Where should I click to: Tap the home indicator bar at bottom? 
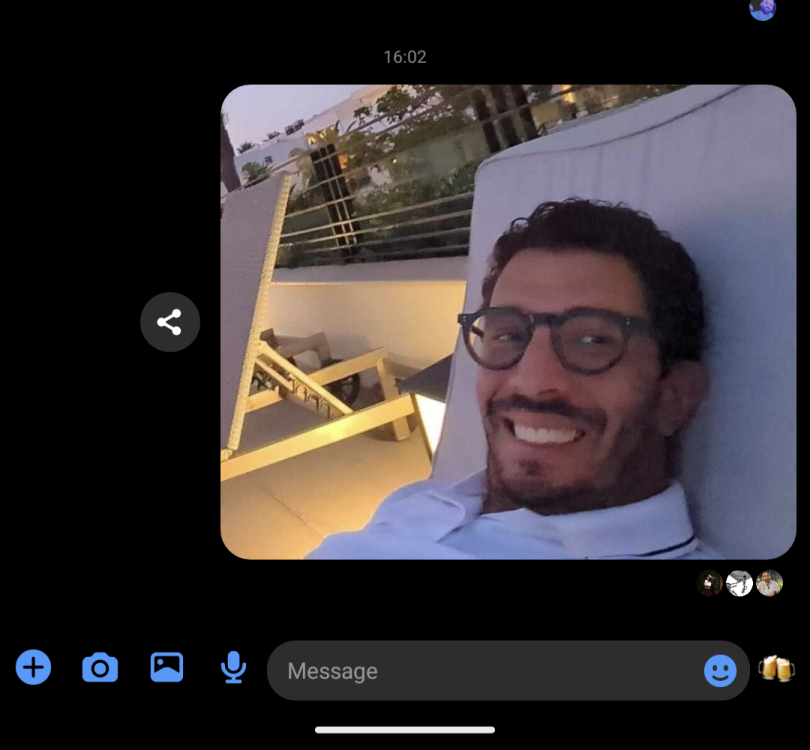tap(405, 730)
